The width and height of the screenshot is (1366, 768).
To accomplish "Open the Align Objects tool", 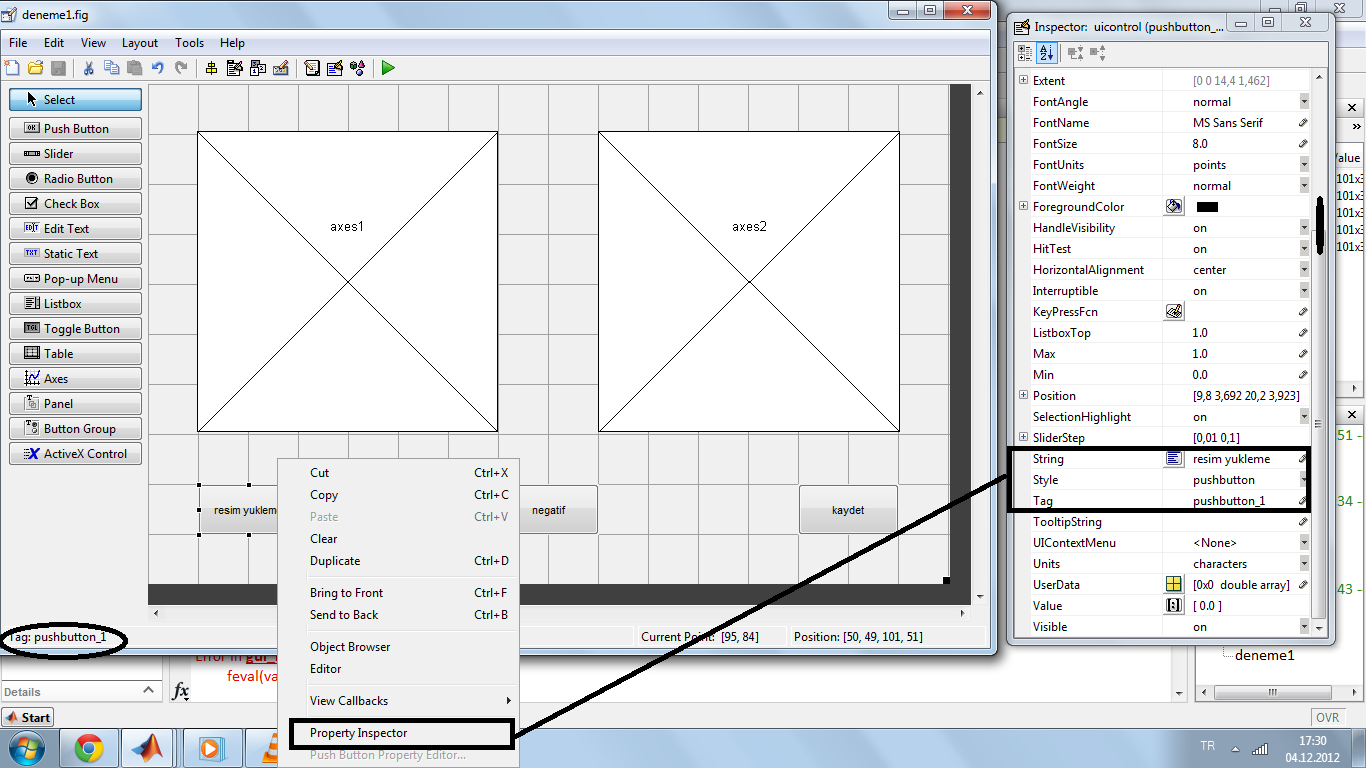I will coord(211,68).
